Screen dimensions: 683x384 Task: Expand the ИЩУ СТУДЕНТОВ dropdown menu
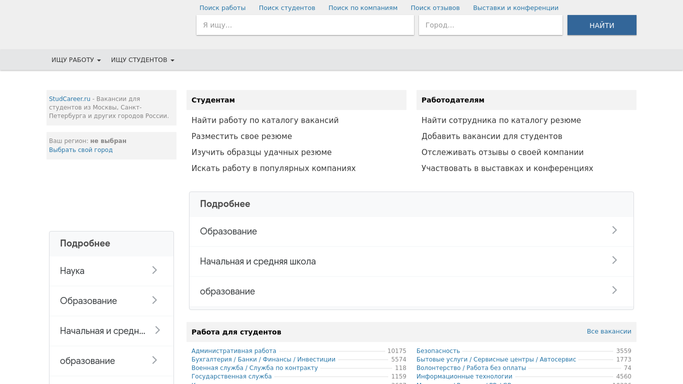pos(142,60)
